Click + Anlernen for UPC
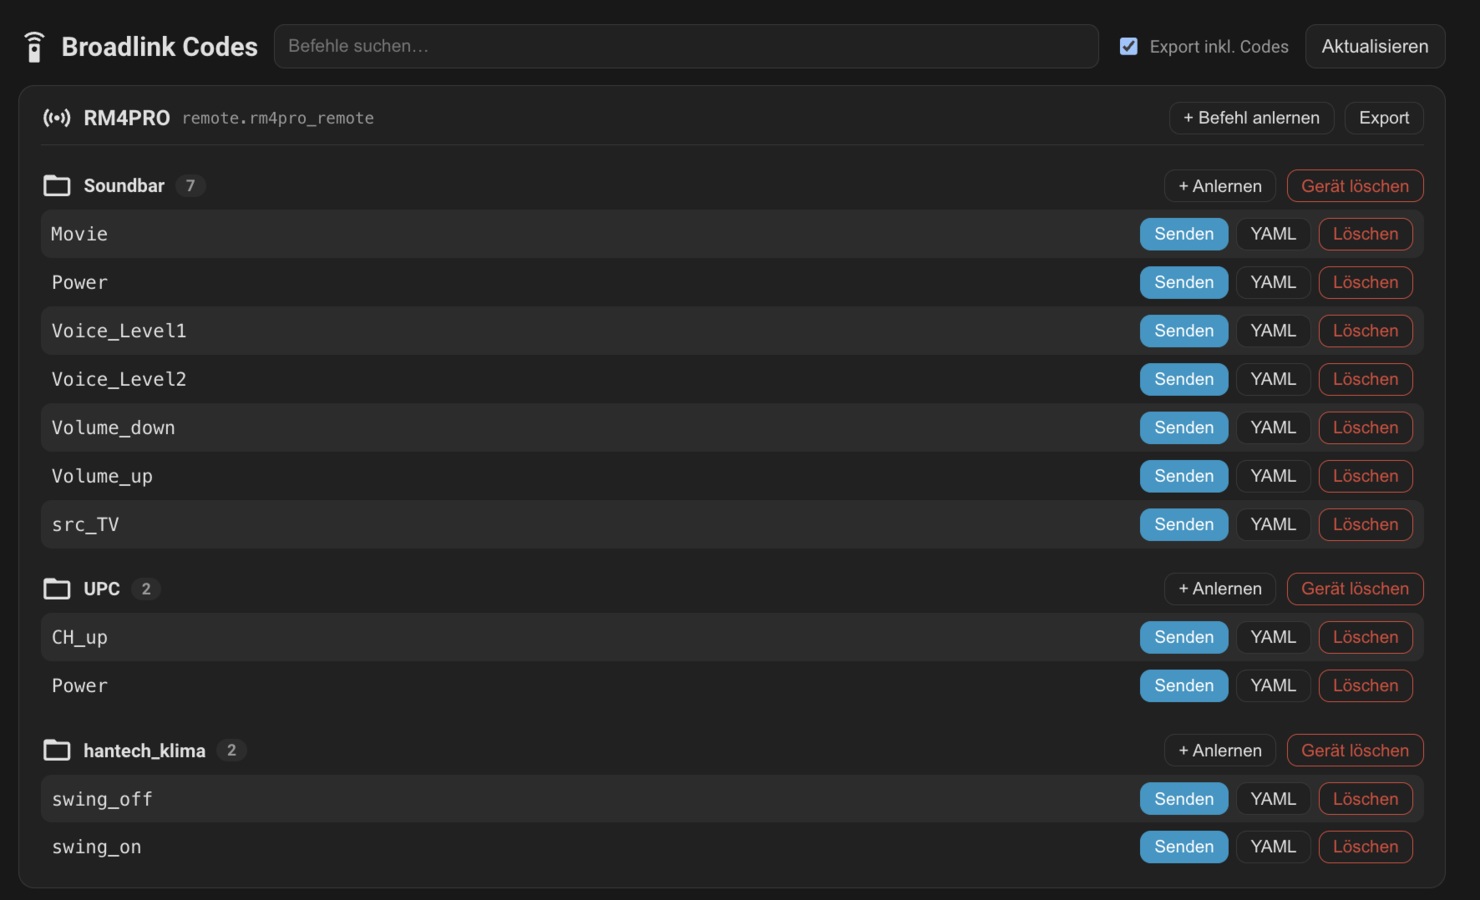The height and width of the screenshot is (900, 1480). coord(1220,589)
